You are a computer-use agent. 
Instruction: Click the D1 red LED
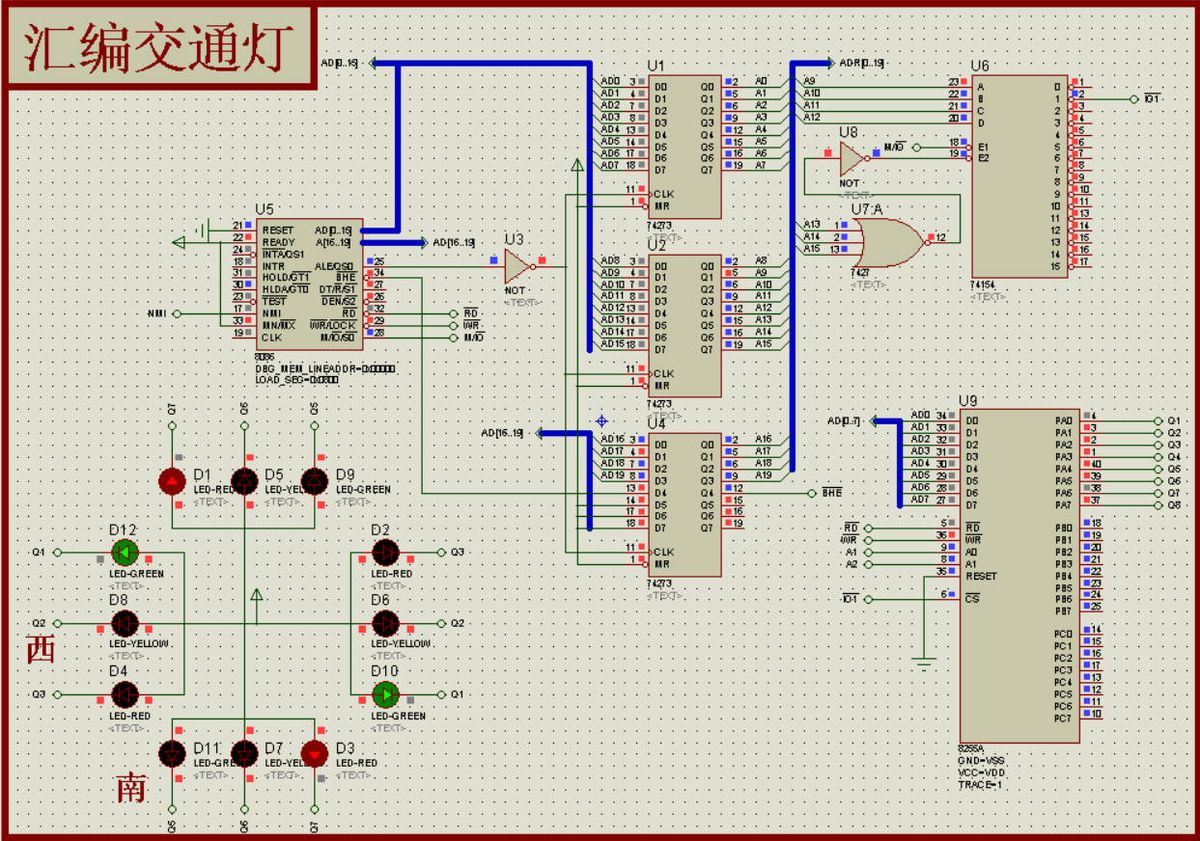click(x=172, y=482)
